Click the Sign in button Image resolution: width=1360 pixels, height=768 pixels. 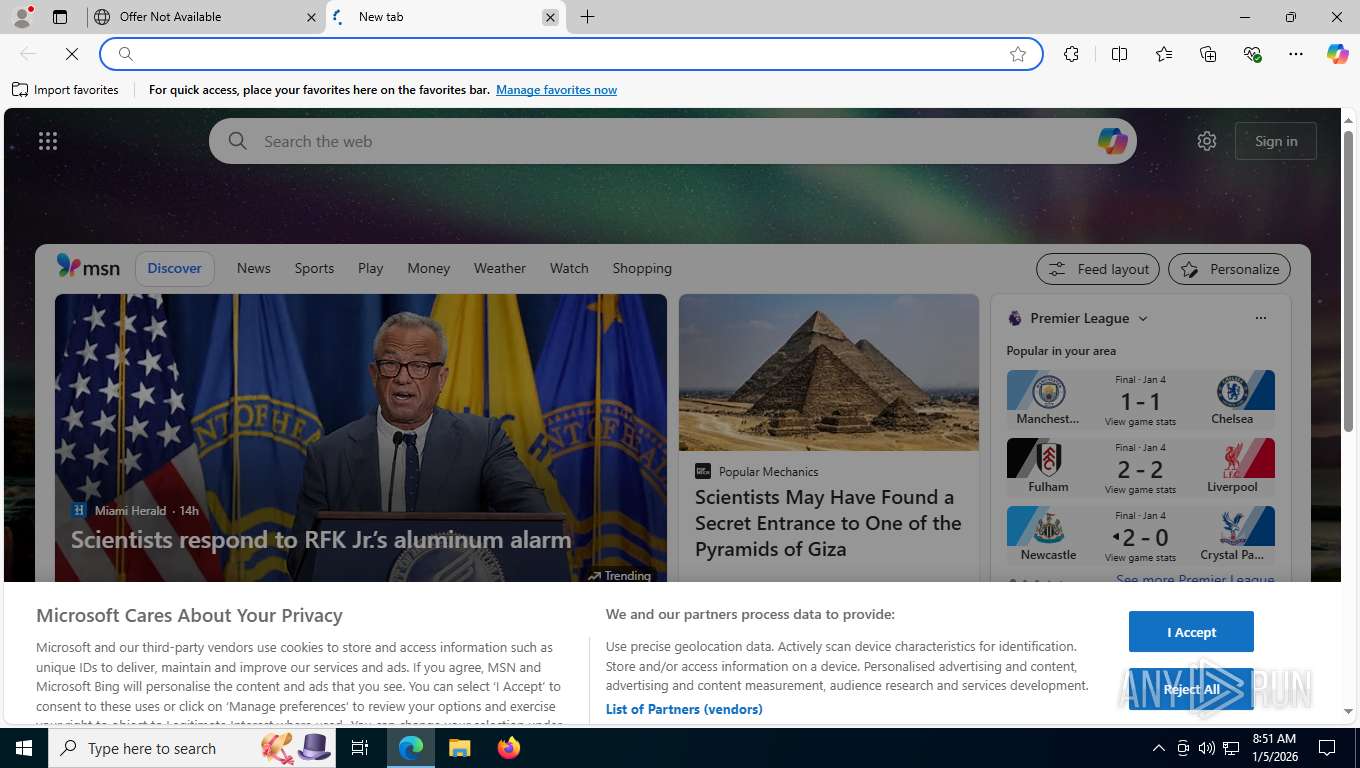click(1276, 141)
